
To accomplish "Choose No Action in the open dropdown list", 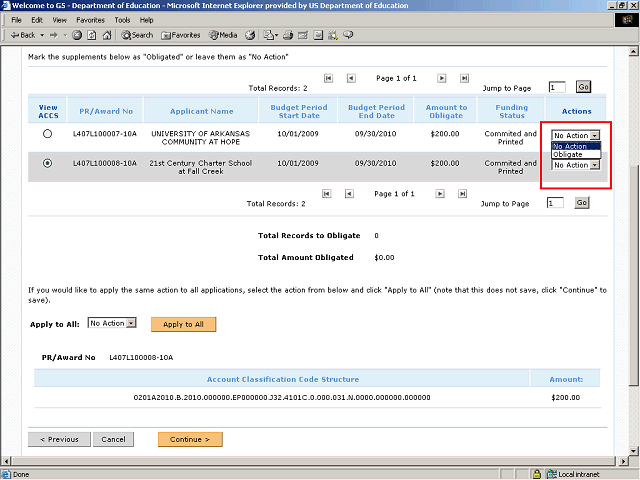I will point(576,146).
